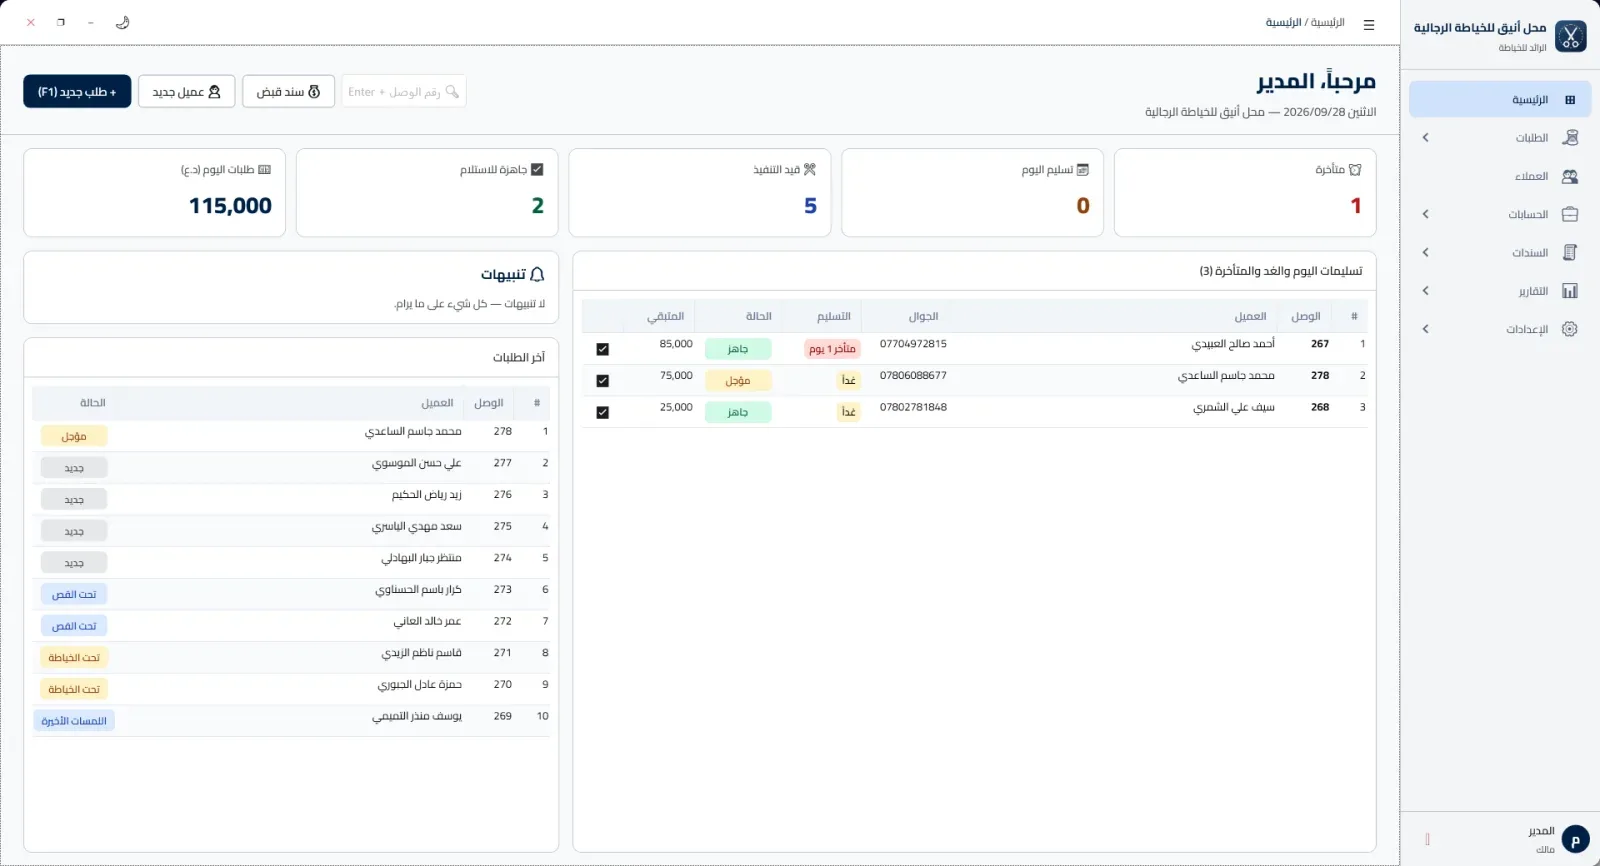Click remaining amount 25,000
The height and width of the screenshot is (866, 1600).
(x=676, y=407)
